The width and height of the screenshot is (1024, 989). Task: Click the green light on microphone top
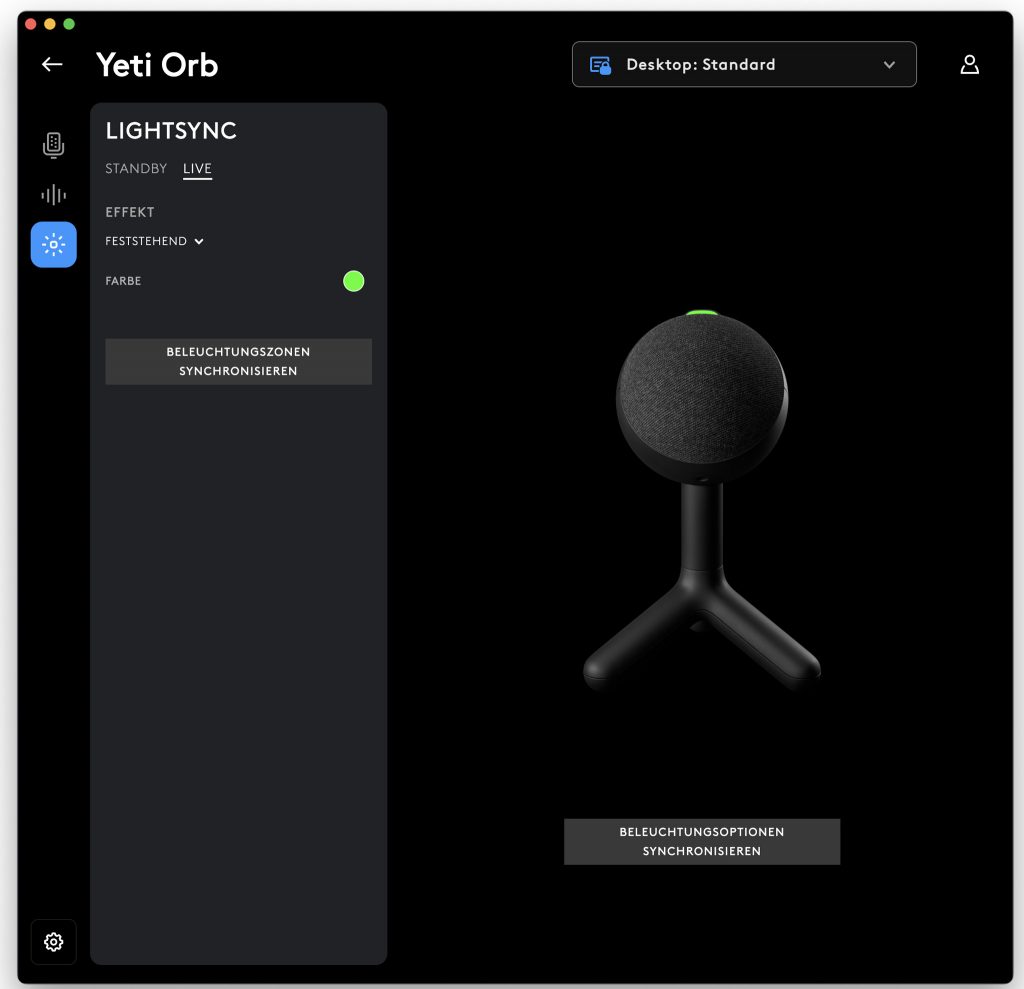(x=701, y=313)
